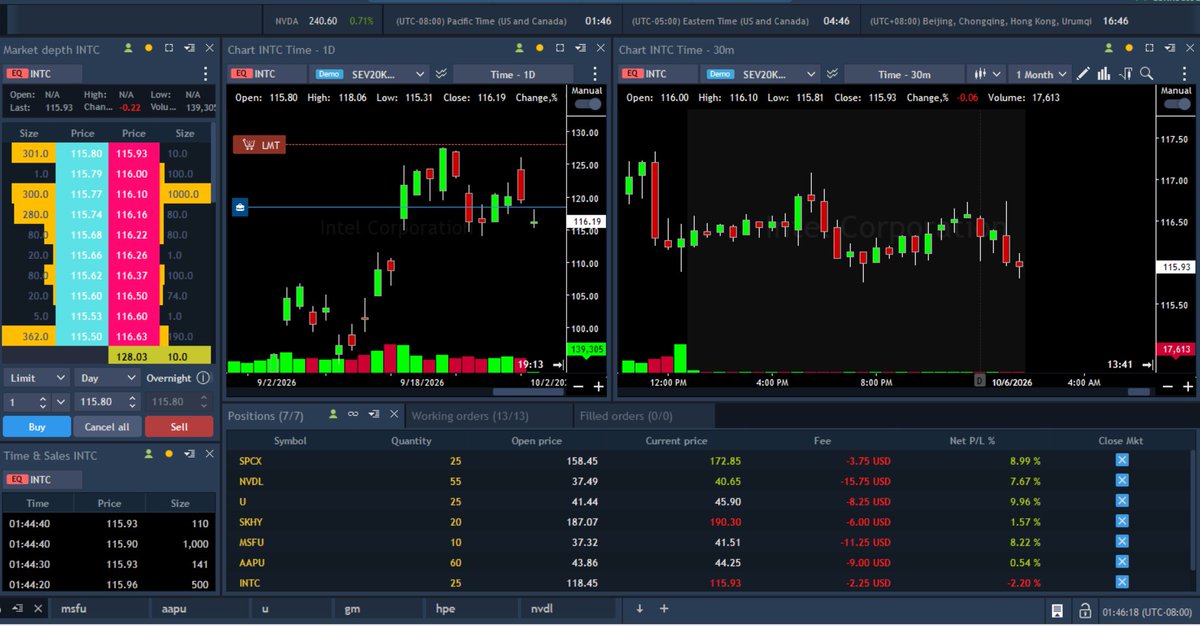Viewport: 1200px width, 626px height.
Task: Open indicators bar icon in 30m chart
Action: (x=1104, y=73)
